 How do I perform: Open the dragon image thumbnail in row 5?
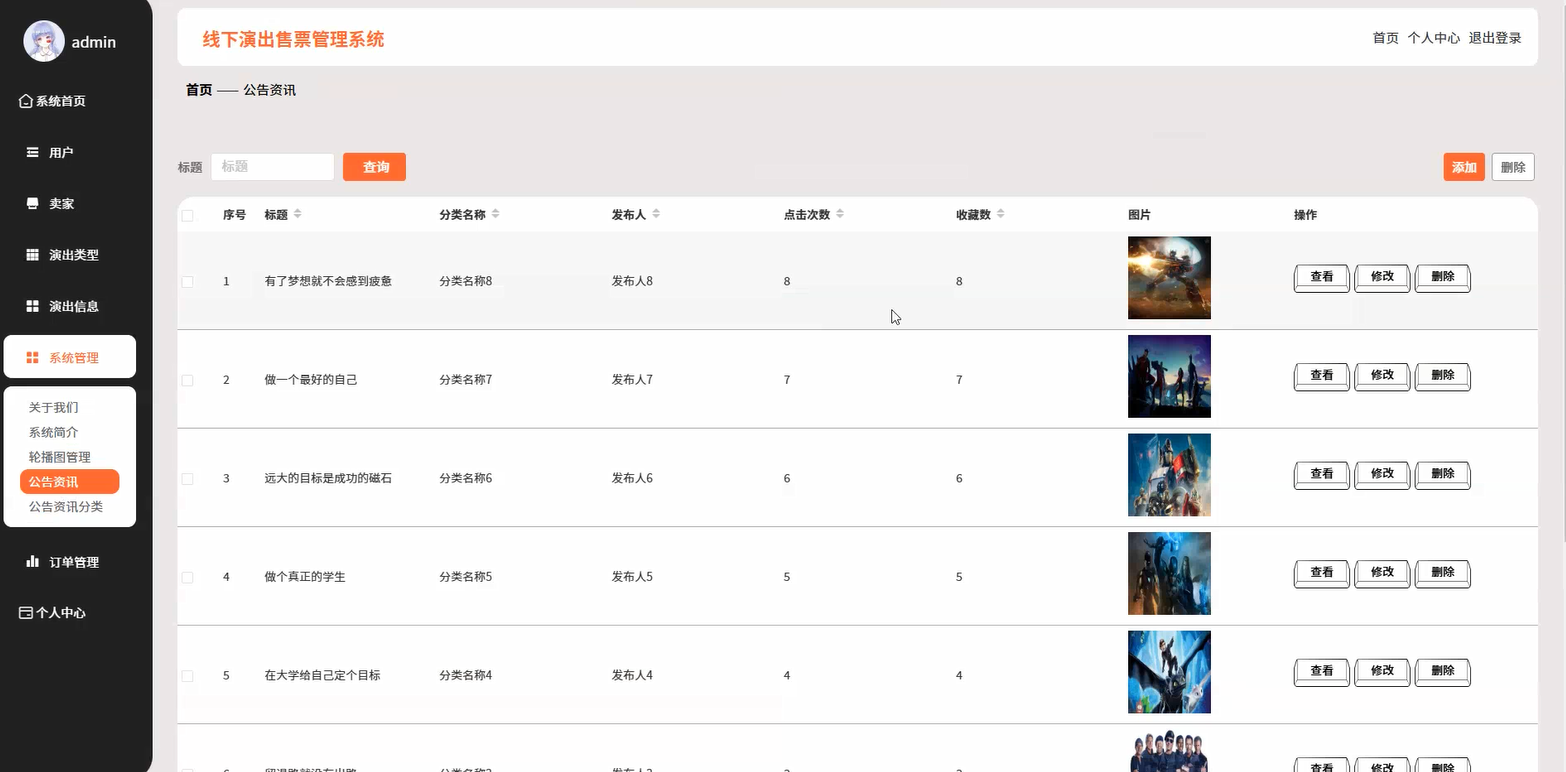[x=1169, y=672]
